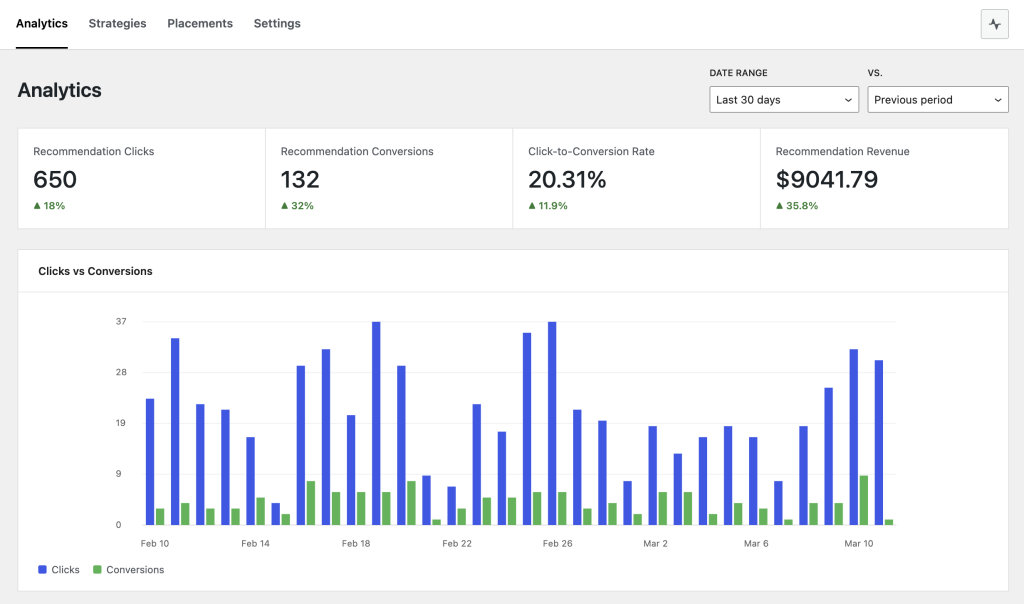The height and width of the screenshot is (604, 1024).
Task: Select the Recommendation Clicks 650 value
Action: tap(55, 180)
